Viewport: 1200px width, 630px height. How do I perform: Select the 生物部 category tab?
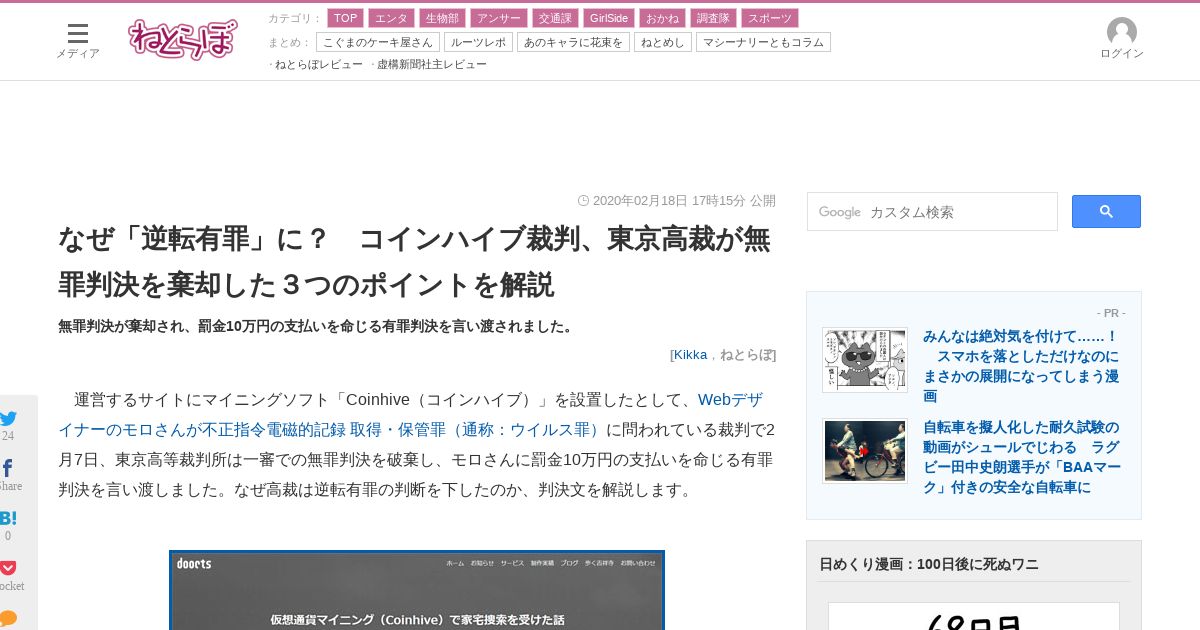coord(442,18)
